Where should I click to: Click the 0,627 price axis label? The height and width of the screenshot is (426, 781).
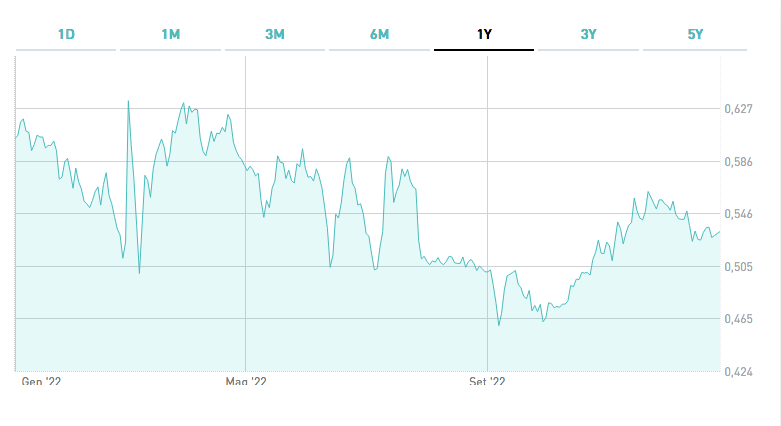(x=737, y=108)
